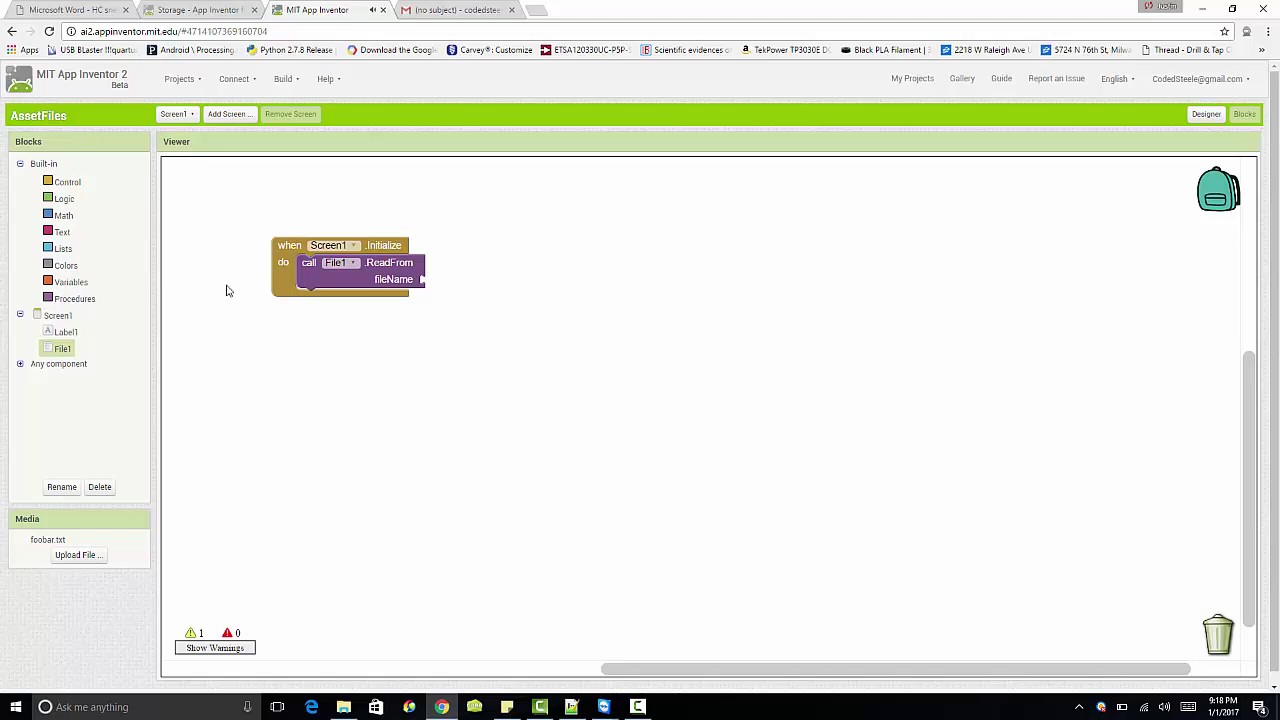Open Task View in the taskbar

point(277,707)
